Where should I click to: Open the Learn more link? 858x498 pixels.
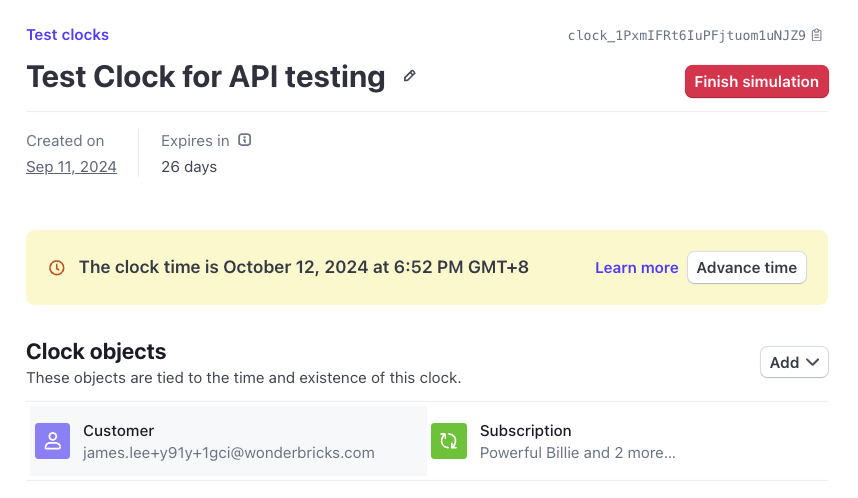636,268
